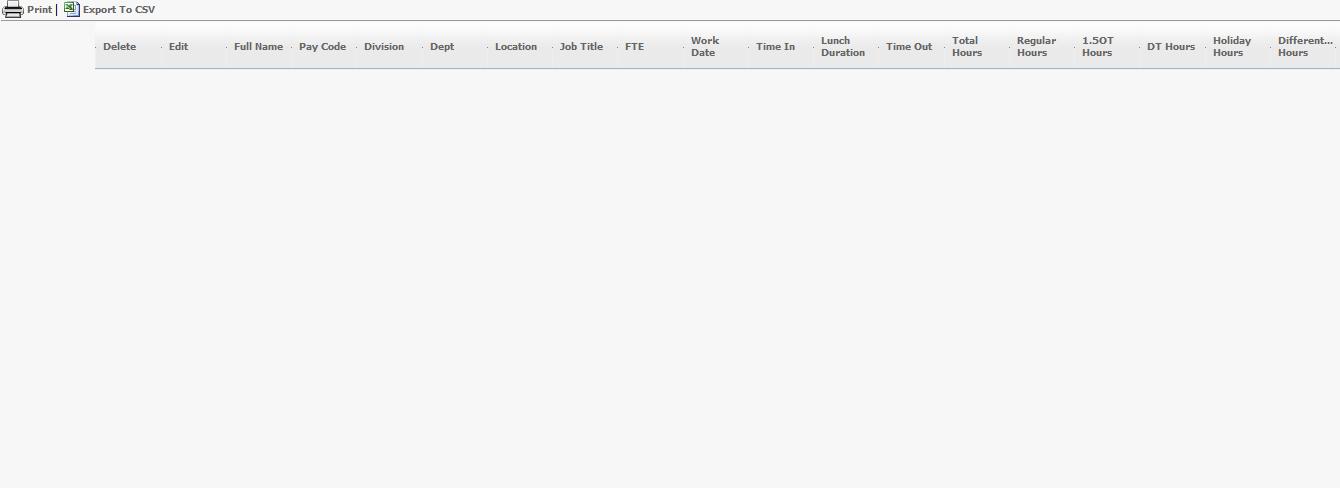Click the Export To CSV link

[119, 10]
